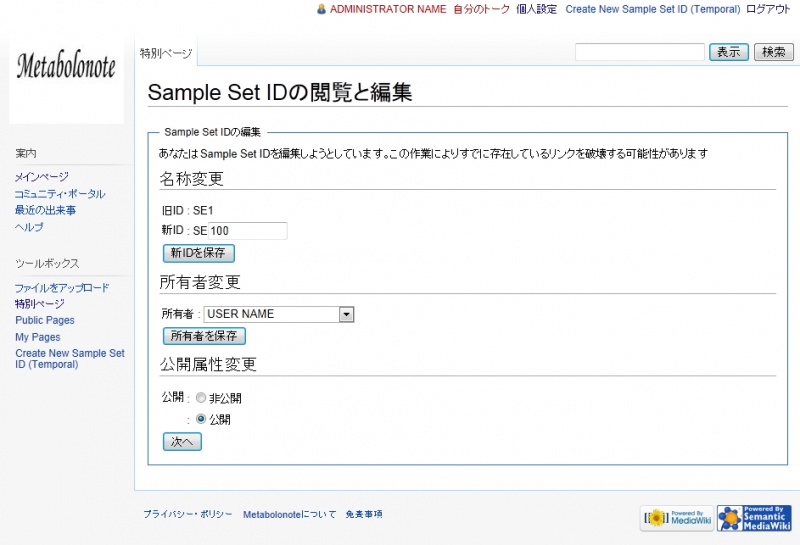Click the search input box
800x545 pixels.
[639, 52]
